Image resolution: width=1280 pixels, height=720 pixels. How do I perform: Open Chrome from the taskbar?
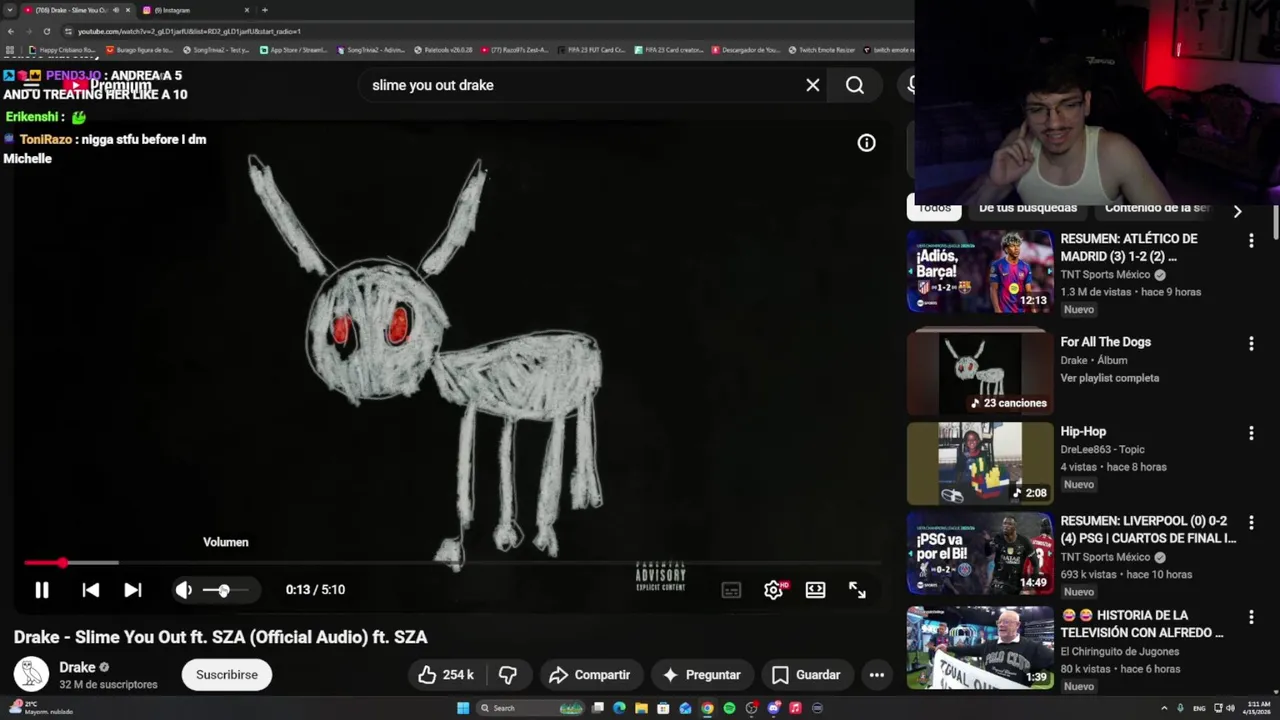pos(707,708)
